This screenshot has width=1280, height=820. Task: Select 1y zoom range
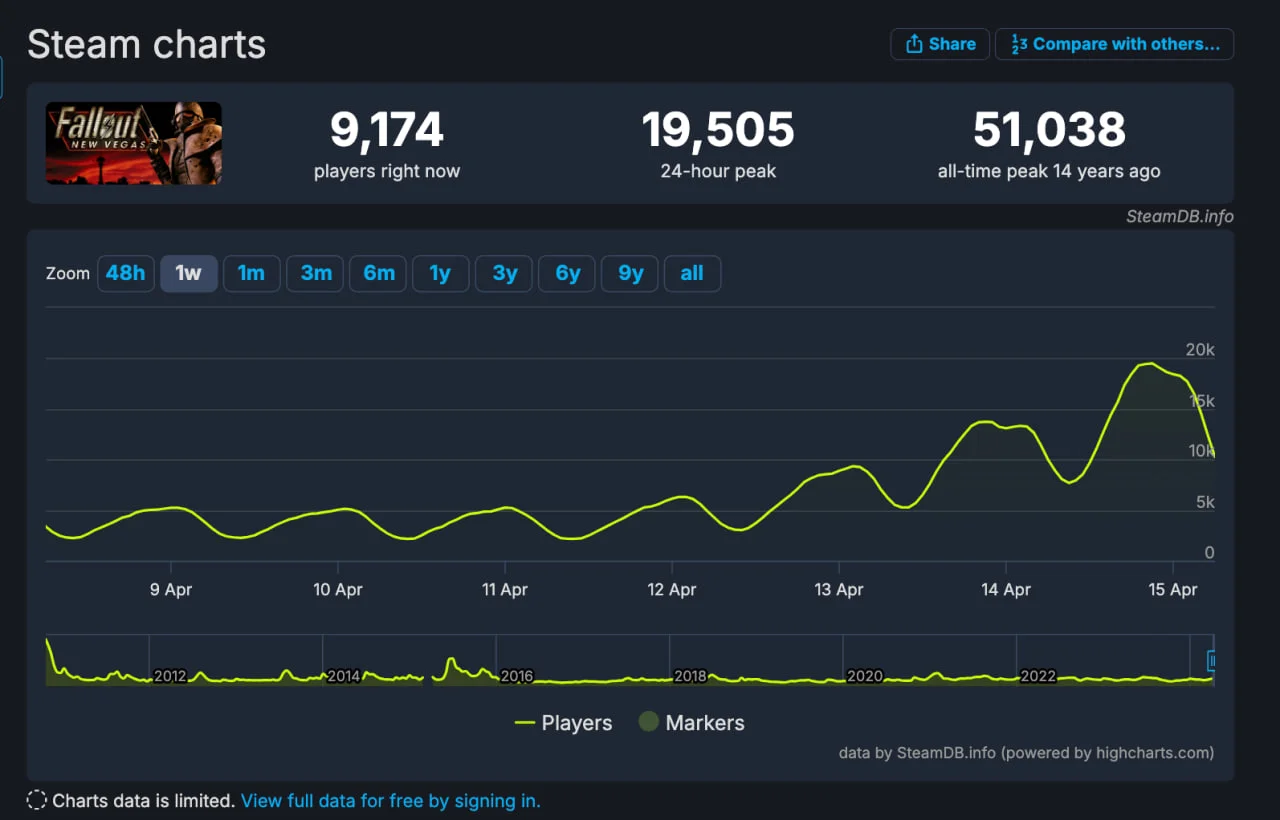(440, 273)
